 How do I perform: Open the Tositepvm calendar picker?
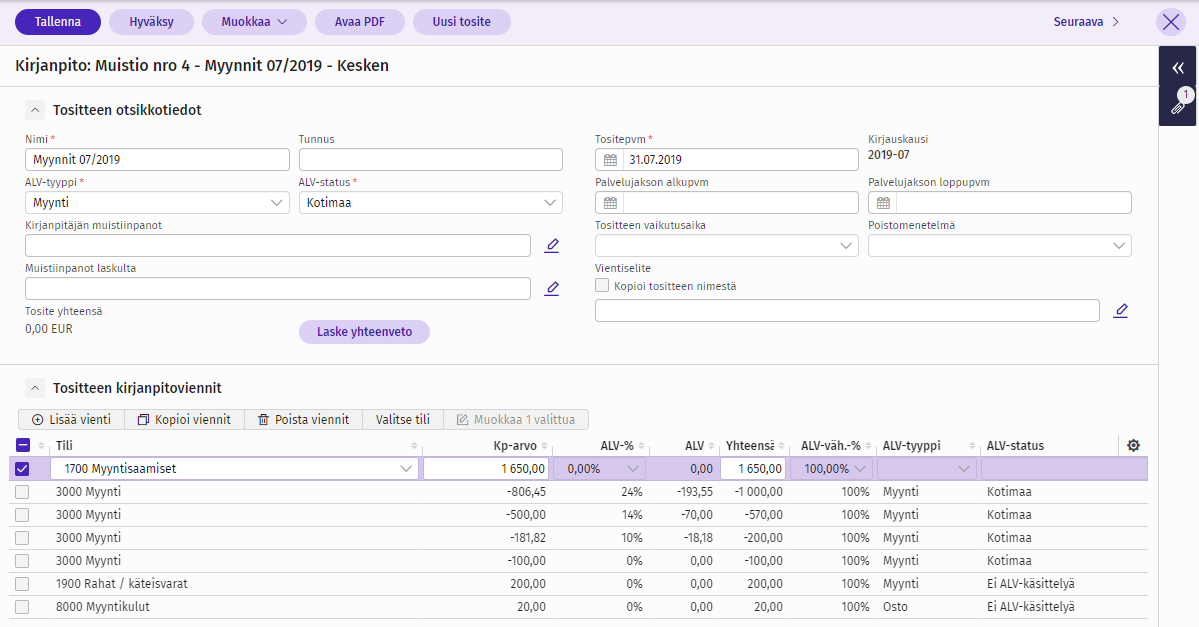(x=610, y=160)
